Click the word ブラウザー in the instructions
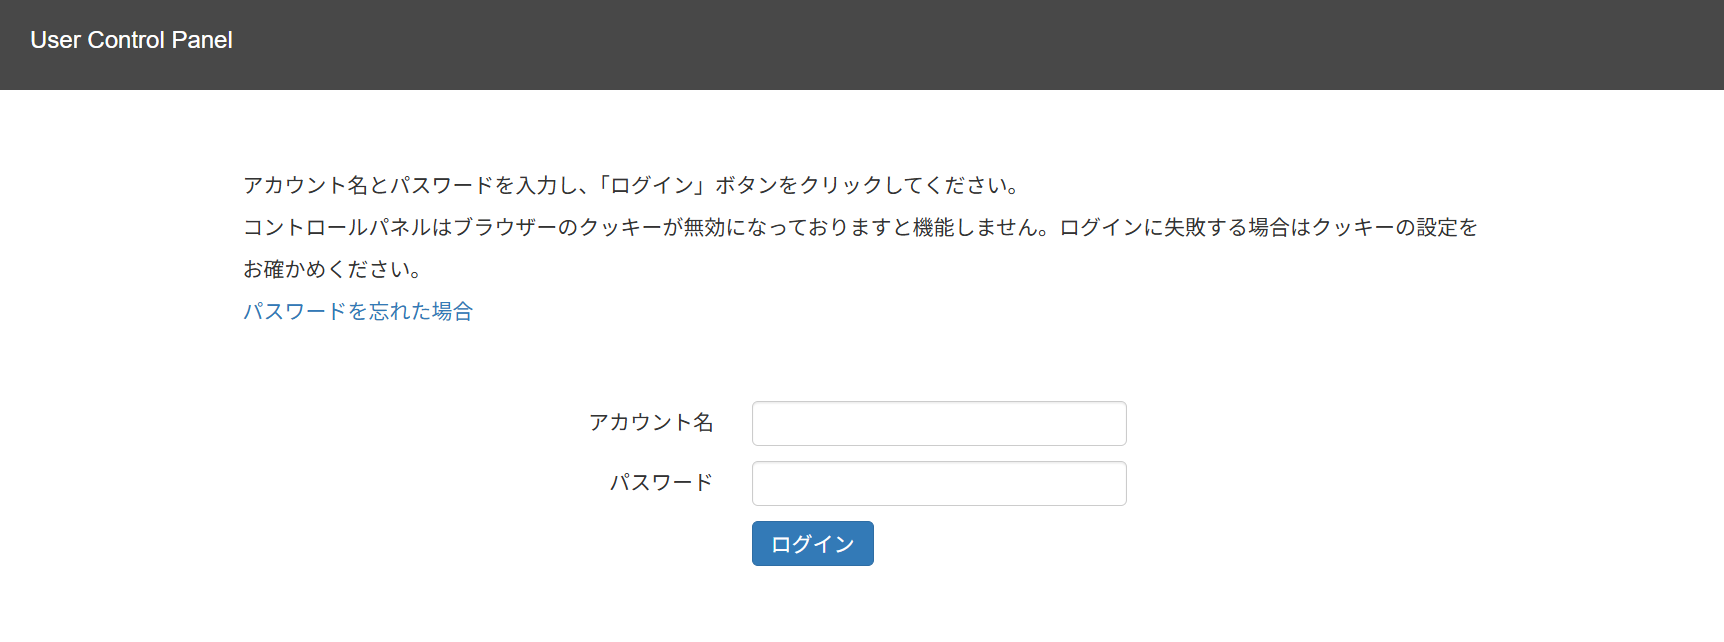The width and height of the screenshot is (1724, 642). click(x=506, y=227)
